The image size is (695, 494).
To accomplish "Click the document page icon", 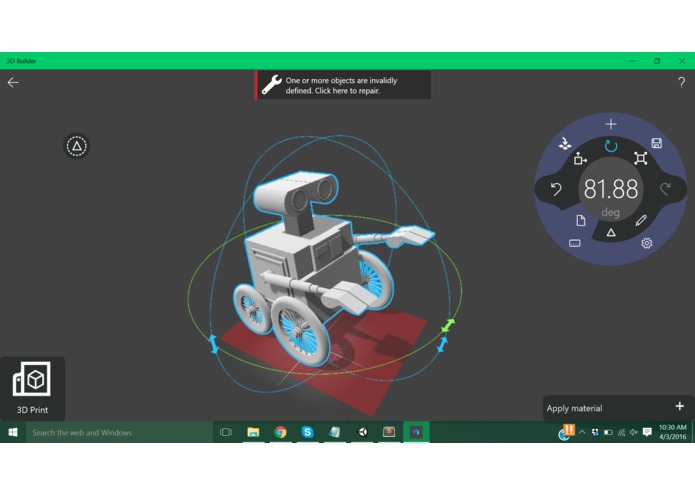I will pos(581,220).
